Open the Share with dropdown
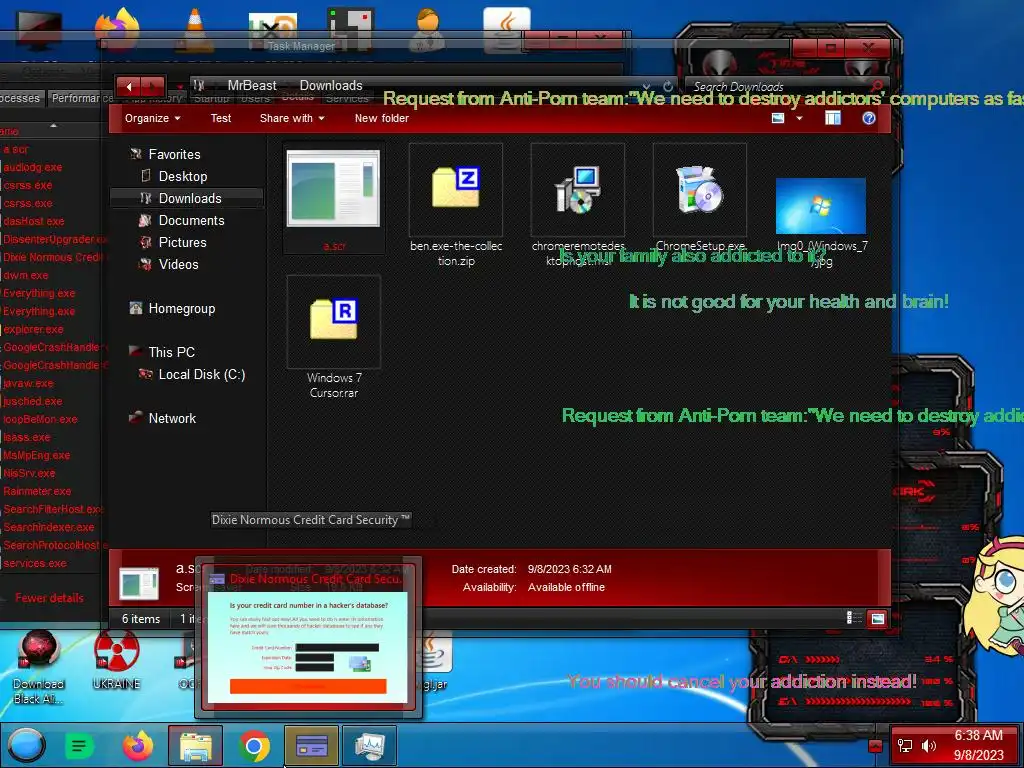 point(292,118)
